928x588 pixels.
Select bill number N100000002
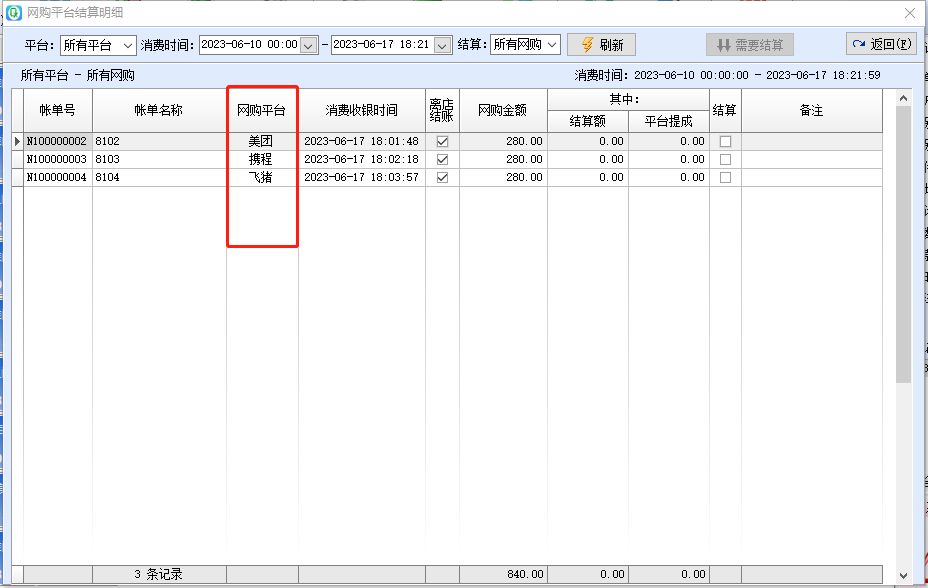click(x=57, y=141)
